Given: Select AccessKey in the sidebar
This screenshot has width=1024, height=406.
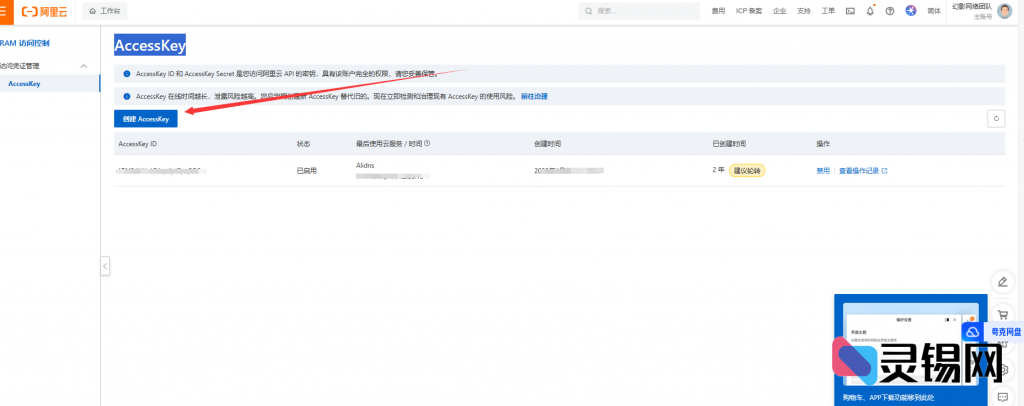Looking at the screenshot, I should click(x=24, y=84).
